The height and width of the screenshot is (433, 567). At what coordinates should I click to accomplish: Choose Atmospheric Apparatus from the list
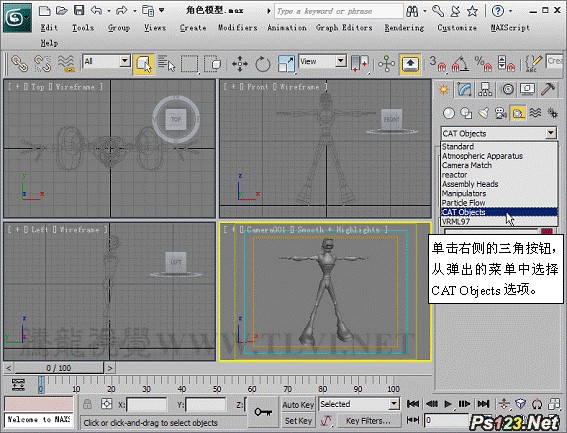click(x=499, y=156)
